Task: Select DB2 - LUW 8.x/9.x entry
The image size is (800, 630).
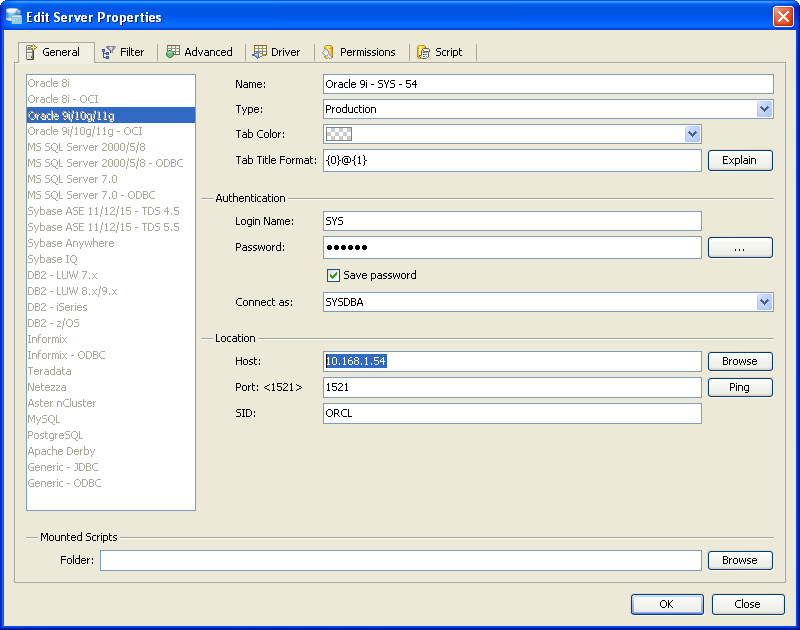Action: [111, 291]
